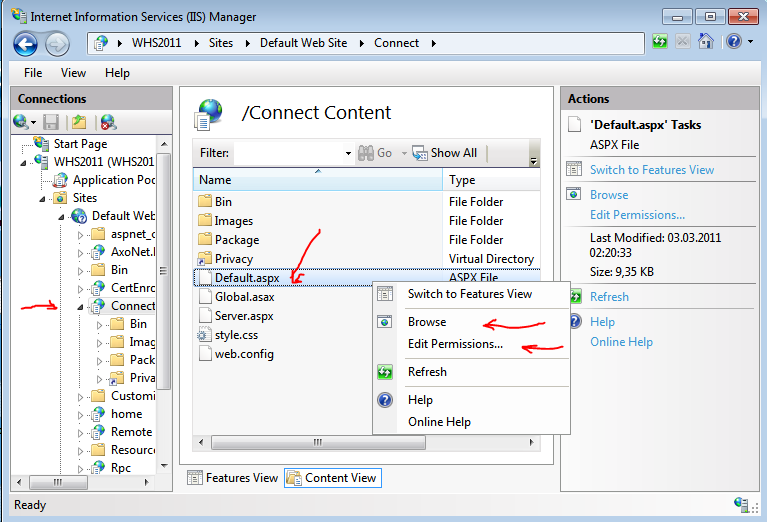767x522 pixels.
Task: Click the folder icon in Connections toolbar
Action: point(78,122)
